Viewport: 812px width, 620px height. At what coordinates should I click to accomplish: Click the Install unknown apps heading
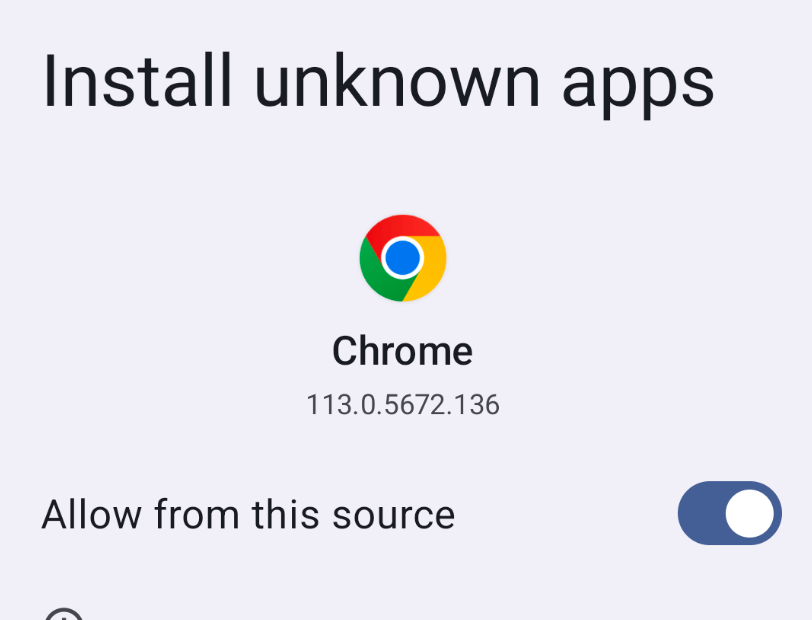pos(377,80)
